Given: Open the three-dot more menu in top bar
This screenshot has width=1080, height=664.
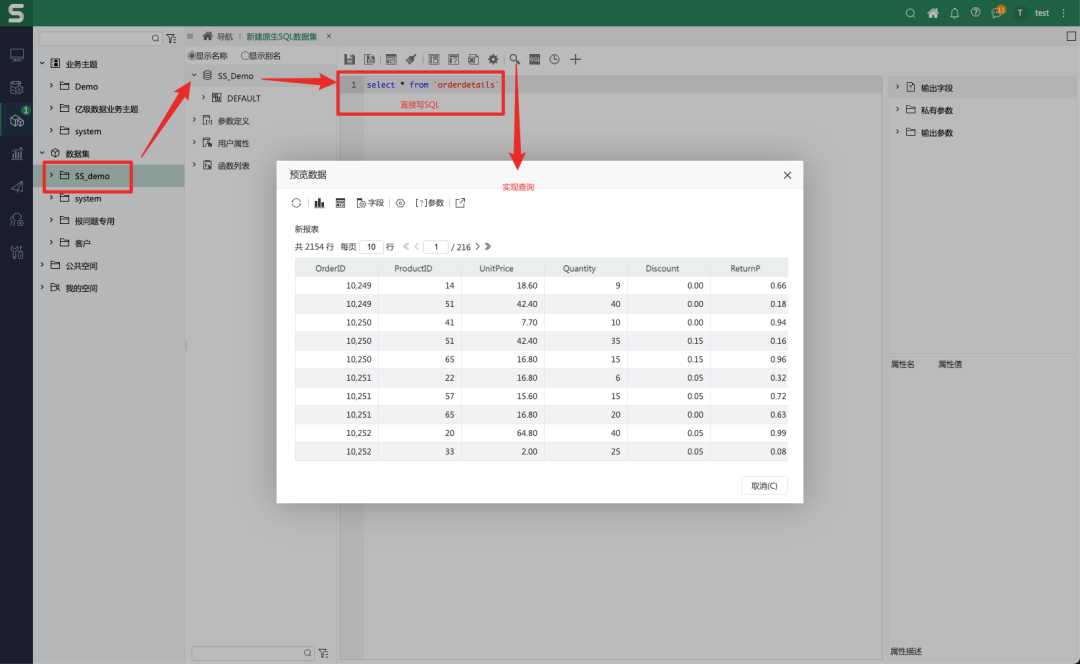Looking at the screenshot, I should pos(1063,13).
